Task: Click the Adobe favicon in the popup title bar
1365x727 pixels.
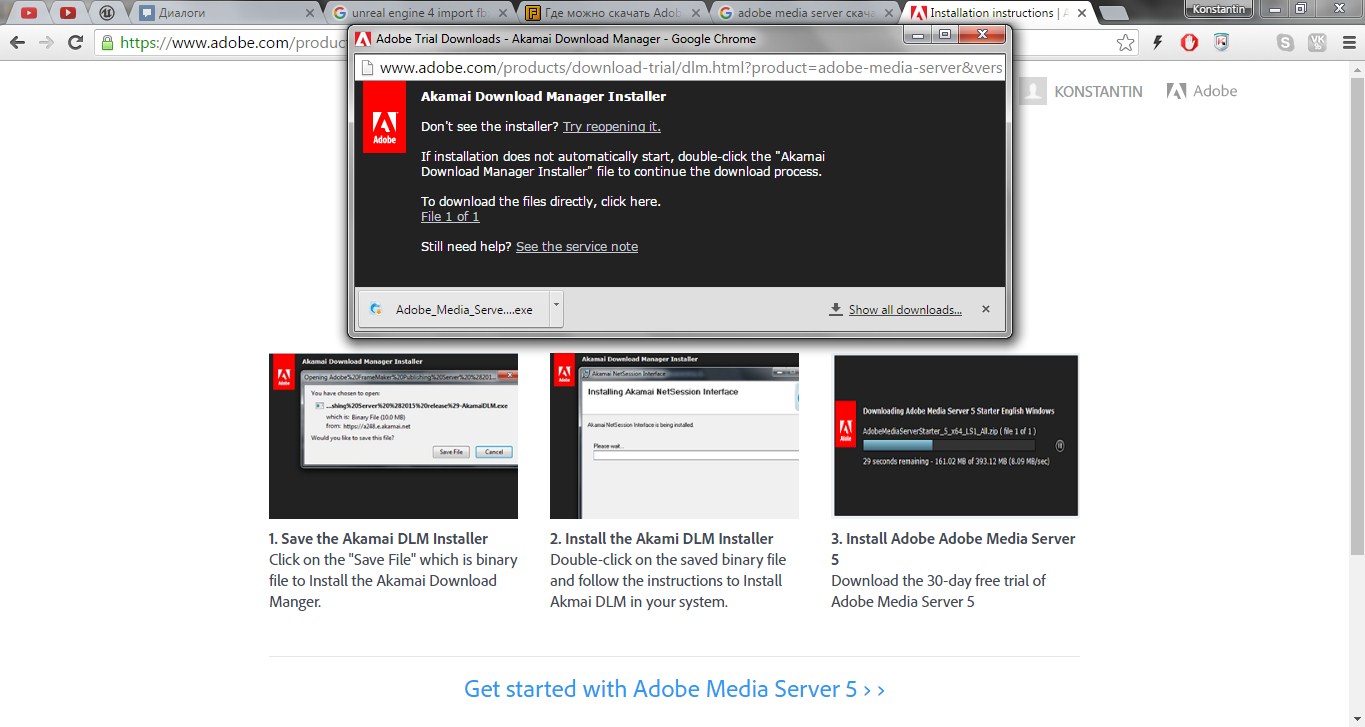Action: click(363, 39)
